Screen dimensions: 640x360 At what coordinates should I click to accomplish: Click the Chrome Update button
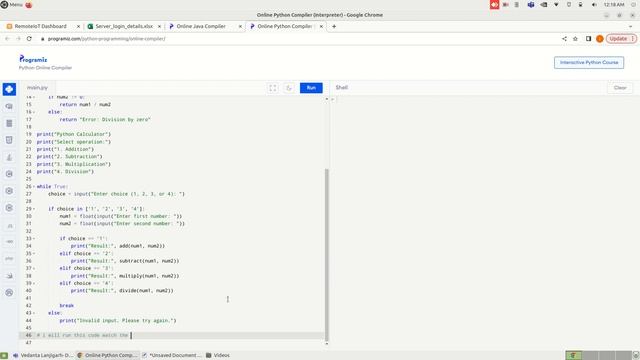[x=621, y=38]
